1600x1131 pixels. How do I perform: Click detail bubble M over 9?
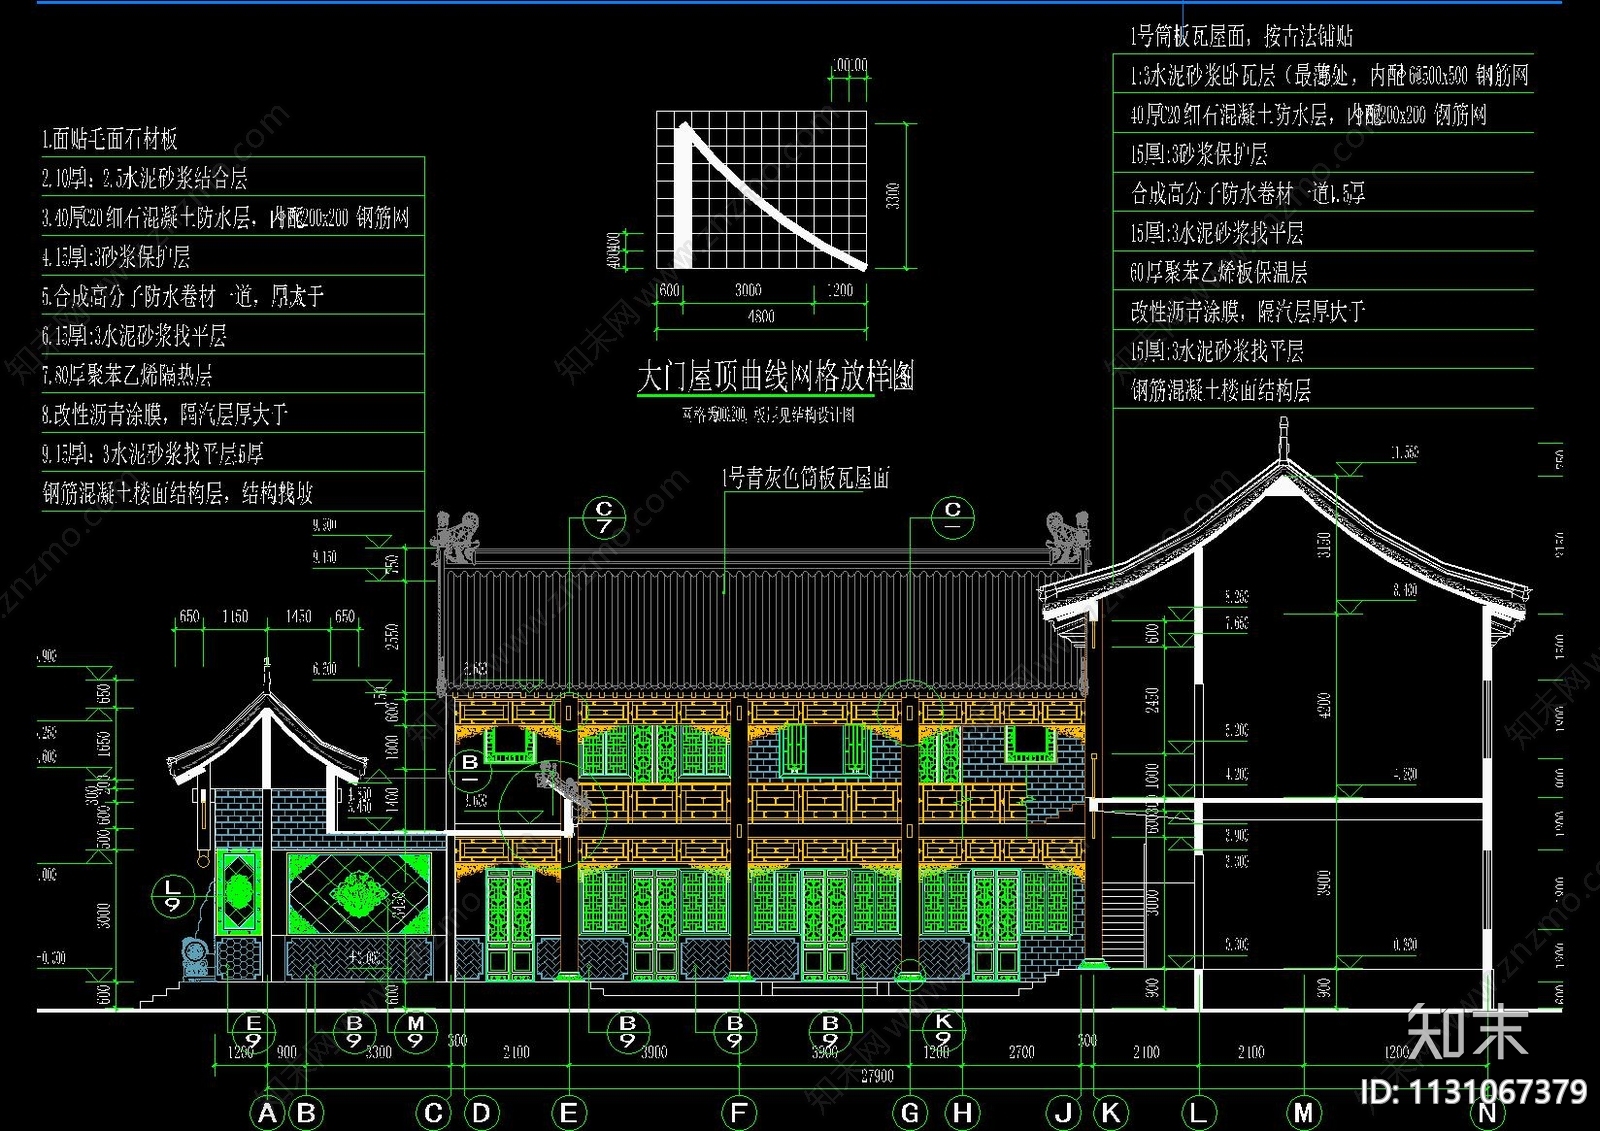pyautogui.click(x=416, y=1031)
